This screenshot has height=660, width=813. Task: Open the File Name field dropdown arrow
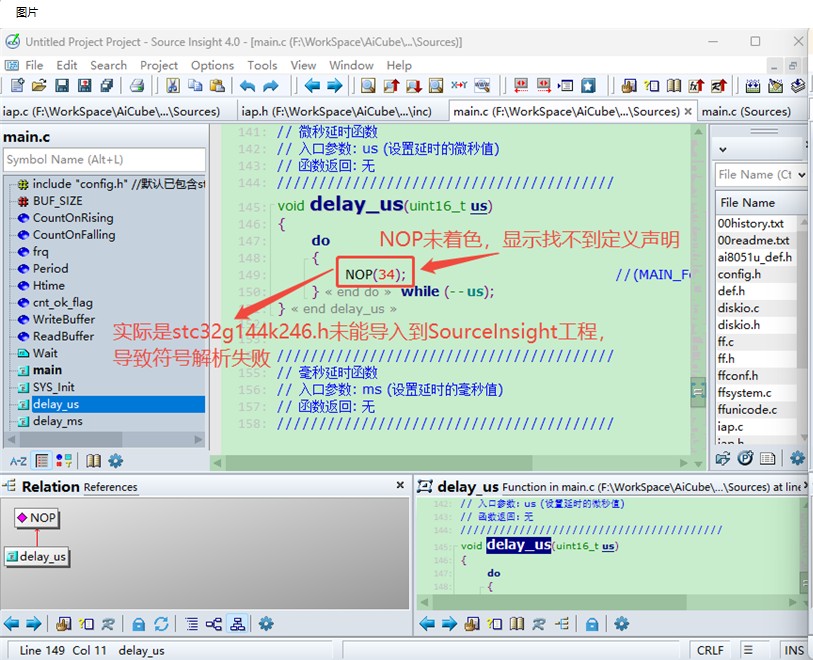(802, 175)
